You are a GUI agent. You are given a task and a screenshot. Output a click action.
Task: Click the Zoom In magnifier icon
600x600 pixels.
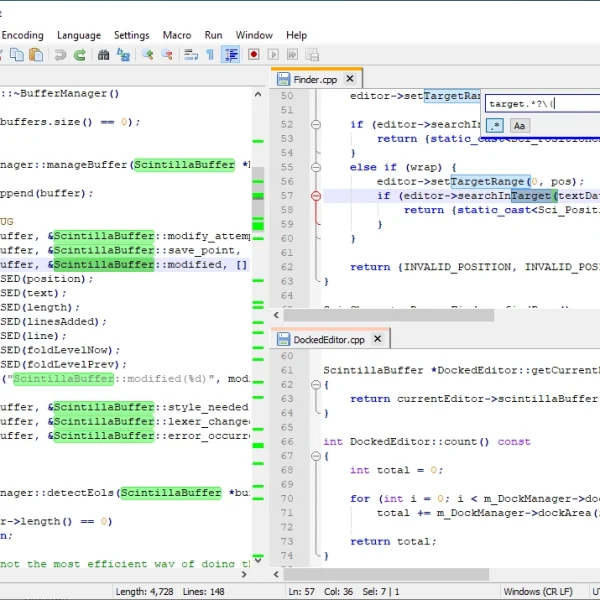click(147, 55)
